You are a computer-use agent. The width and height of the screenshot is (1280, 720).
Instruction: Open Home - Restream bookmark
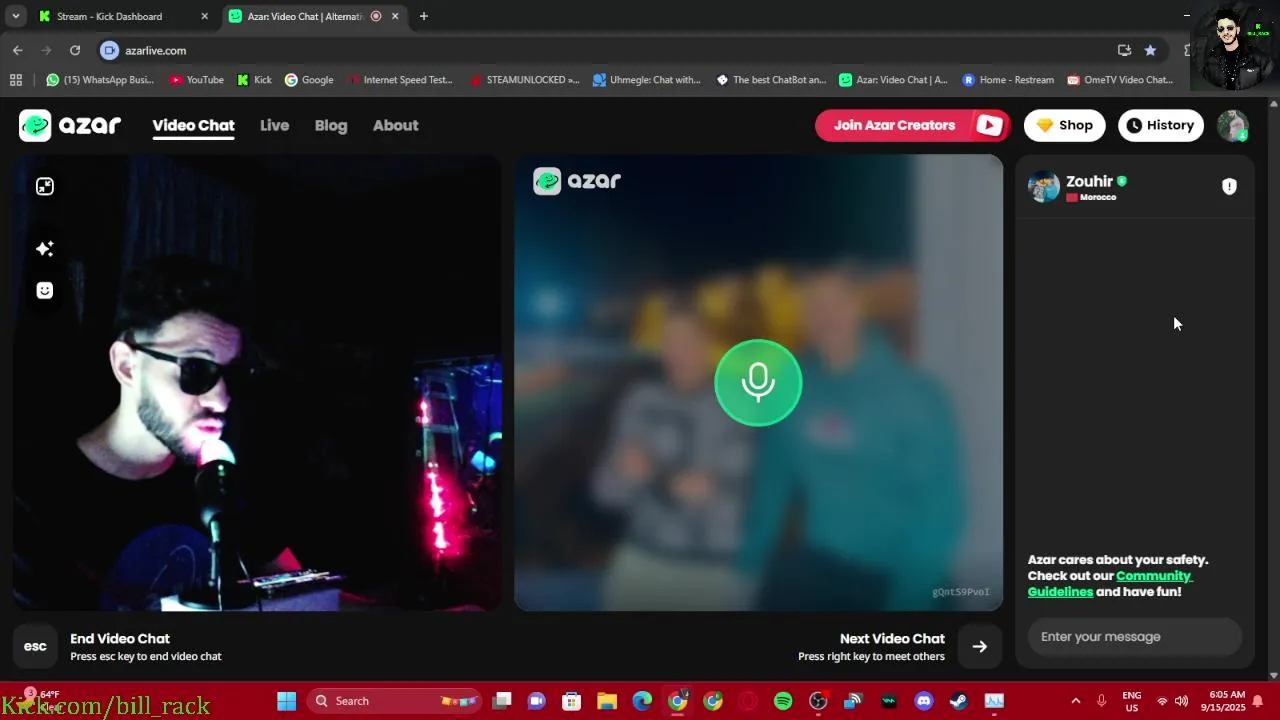point(1008,80)
